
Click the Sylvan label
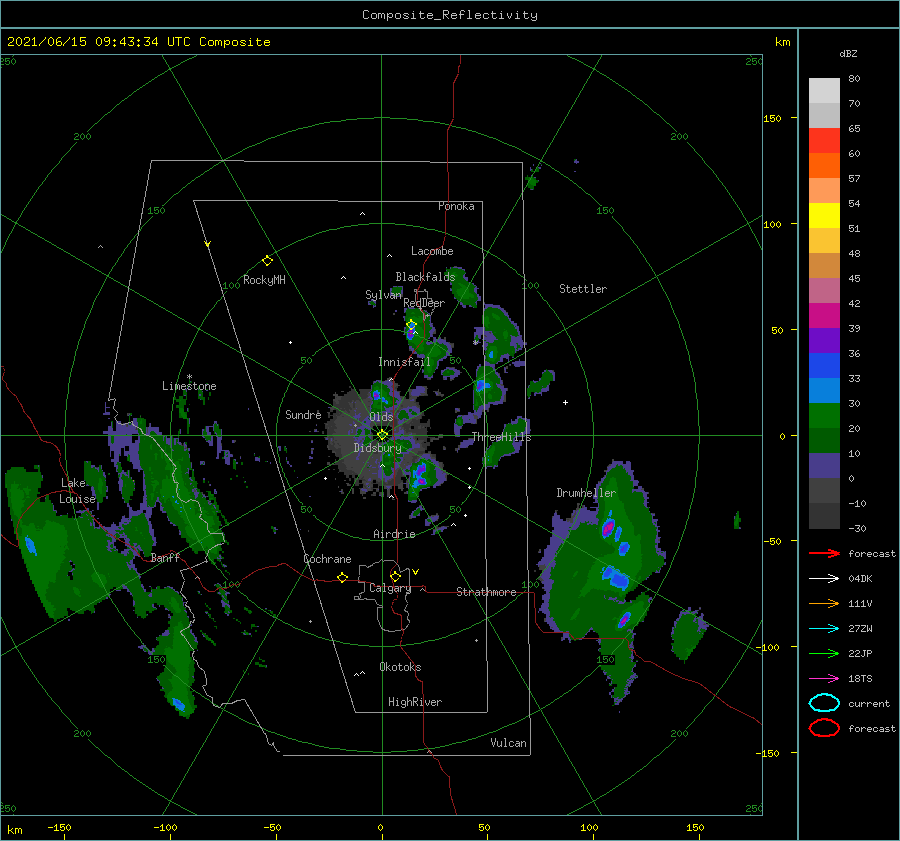pyautogui.click(x=383, y=295)
